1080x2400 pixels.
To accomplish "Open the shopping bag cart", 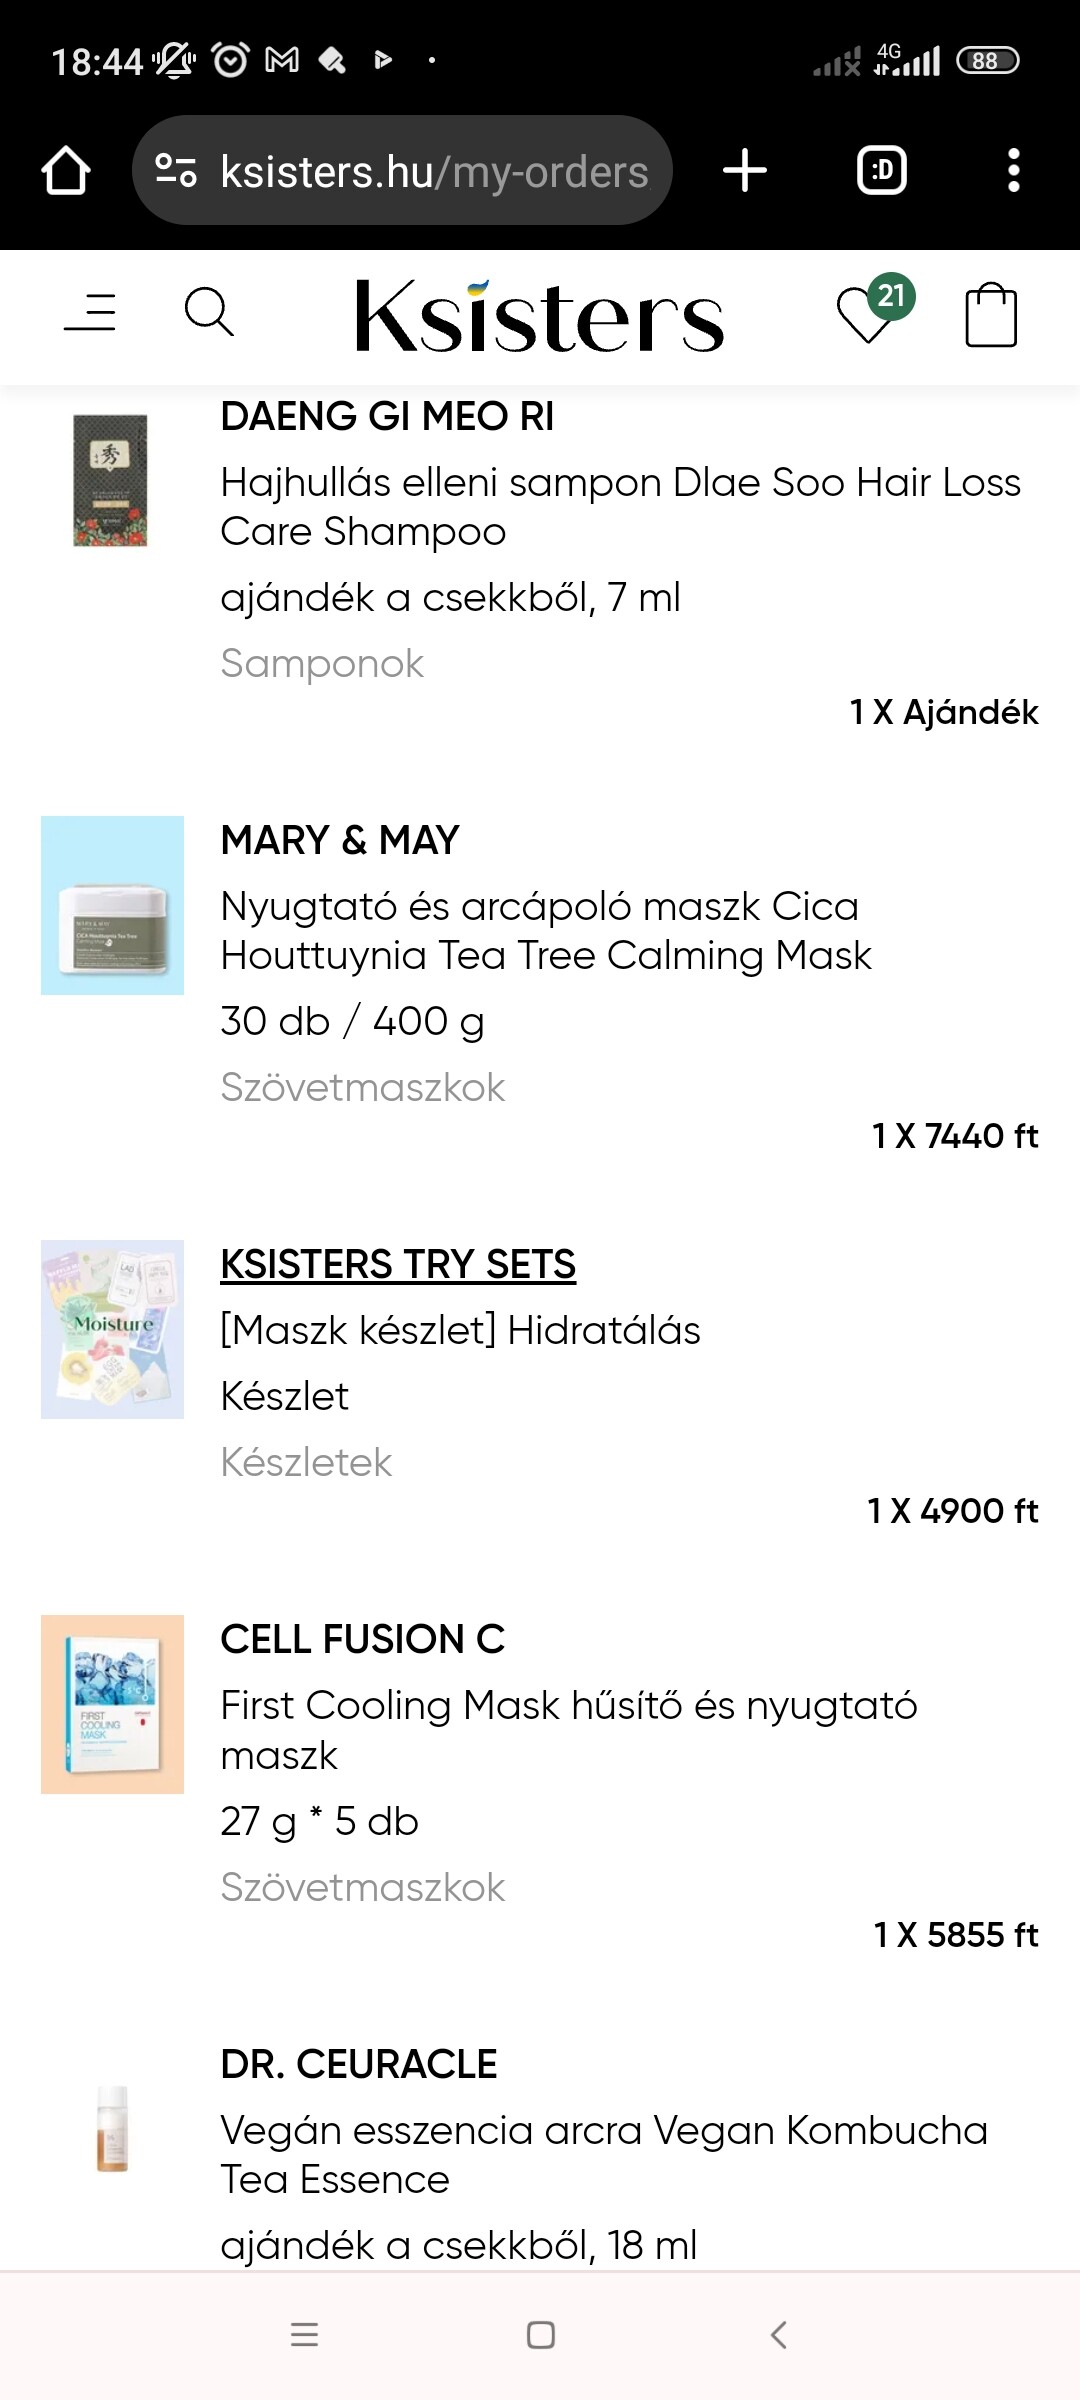I will click(x=990, y=316).
